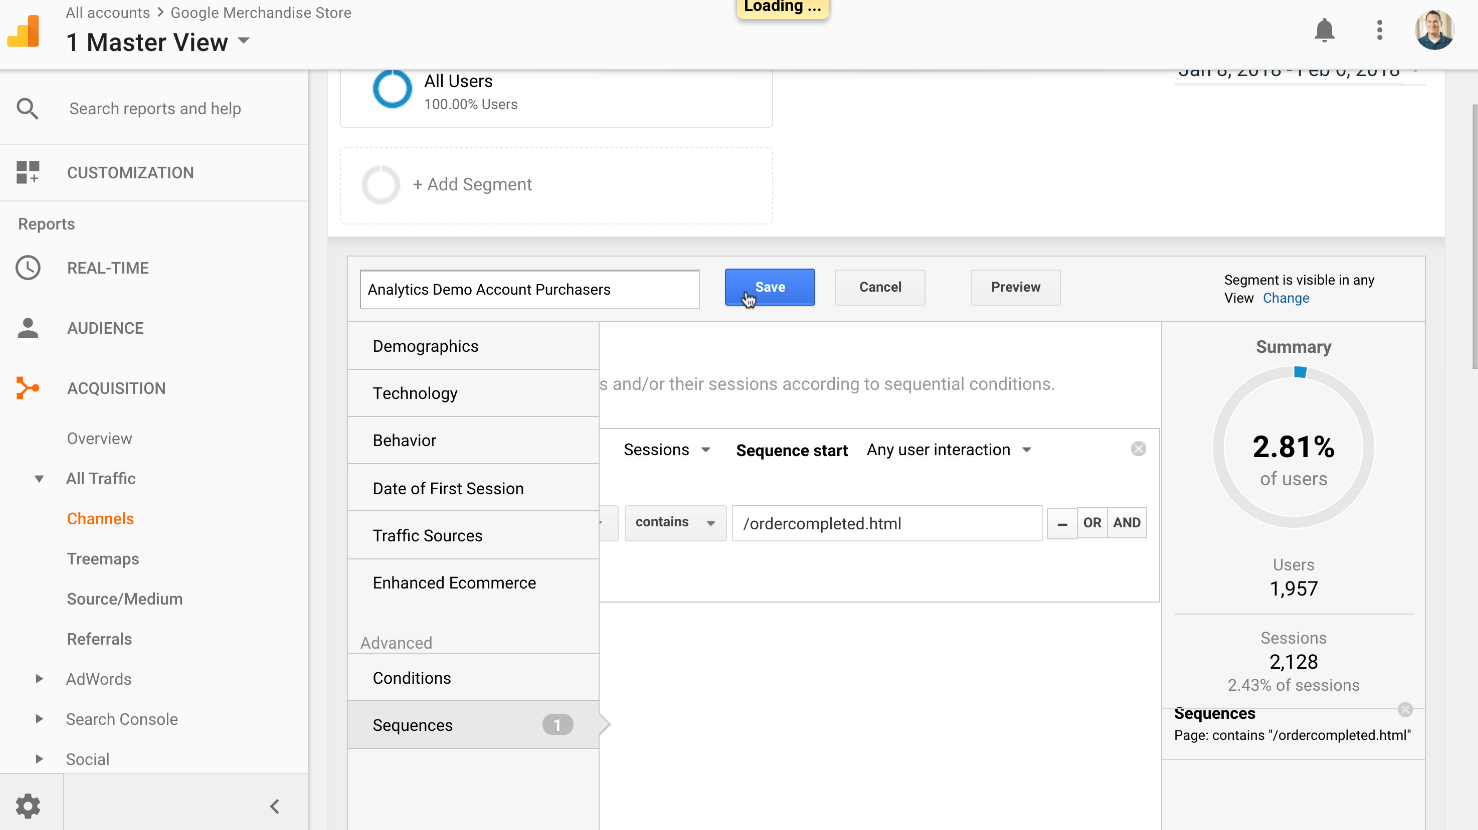This screenshot has width=1478, height=830.
Task: Collapse the All Traffic tree
Action: [39, 479]
